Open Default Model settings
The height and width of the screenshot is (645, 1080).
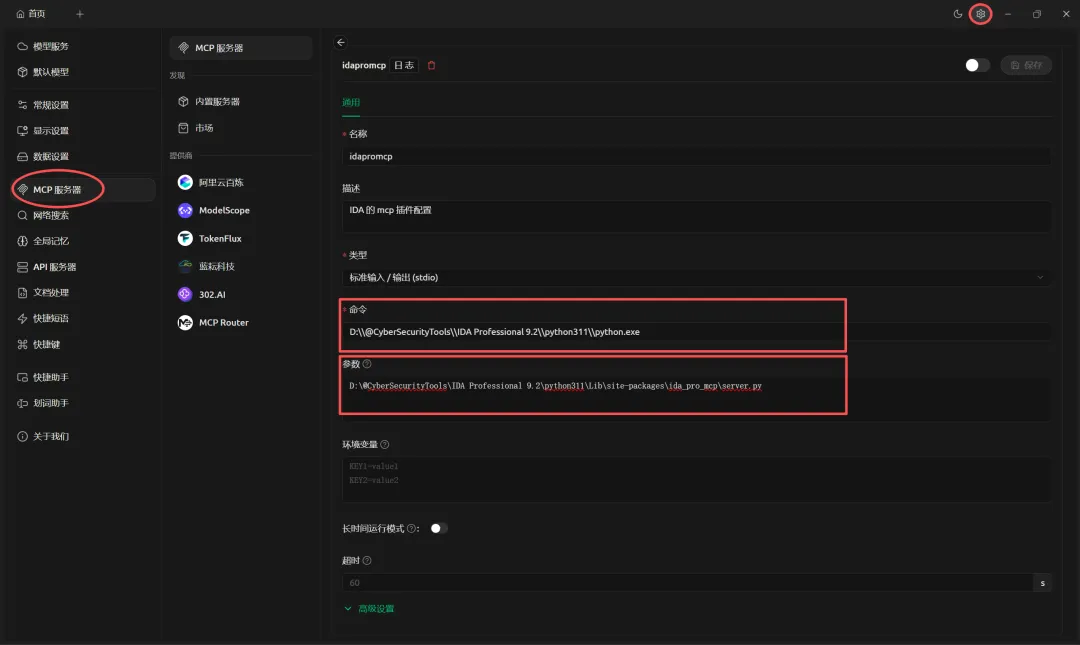pos(43,72)
